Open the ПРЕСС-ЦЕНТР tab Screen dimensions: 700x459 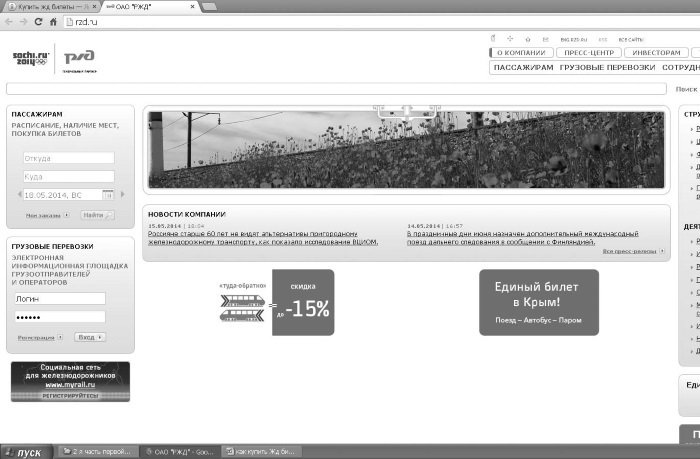[x=589, y=53]
